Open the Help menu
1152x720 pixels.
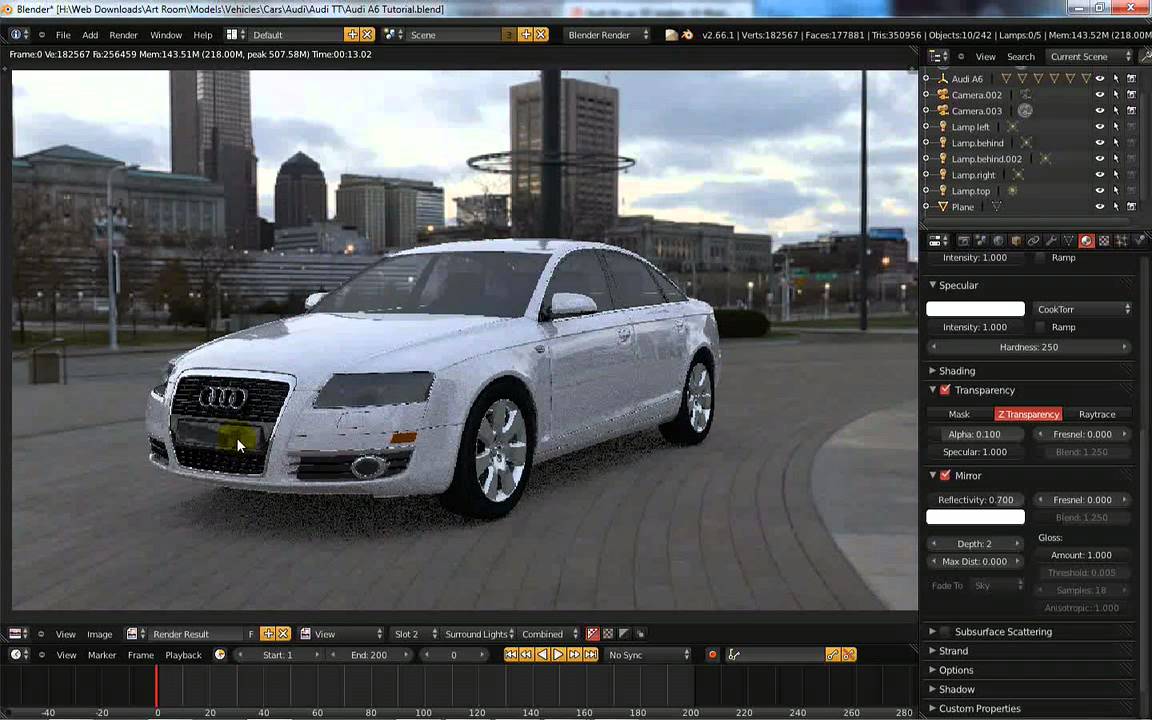pos(203,35)
